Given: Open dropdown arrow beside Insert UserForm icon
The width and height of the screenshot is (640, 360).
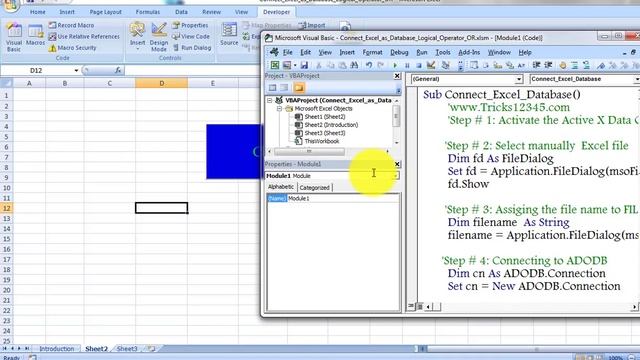Looking at the screenshot, I should (x=295, y=65).
